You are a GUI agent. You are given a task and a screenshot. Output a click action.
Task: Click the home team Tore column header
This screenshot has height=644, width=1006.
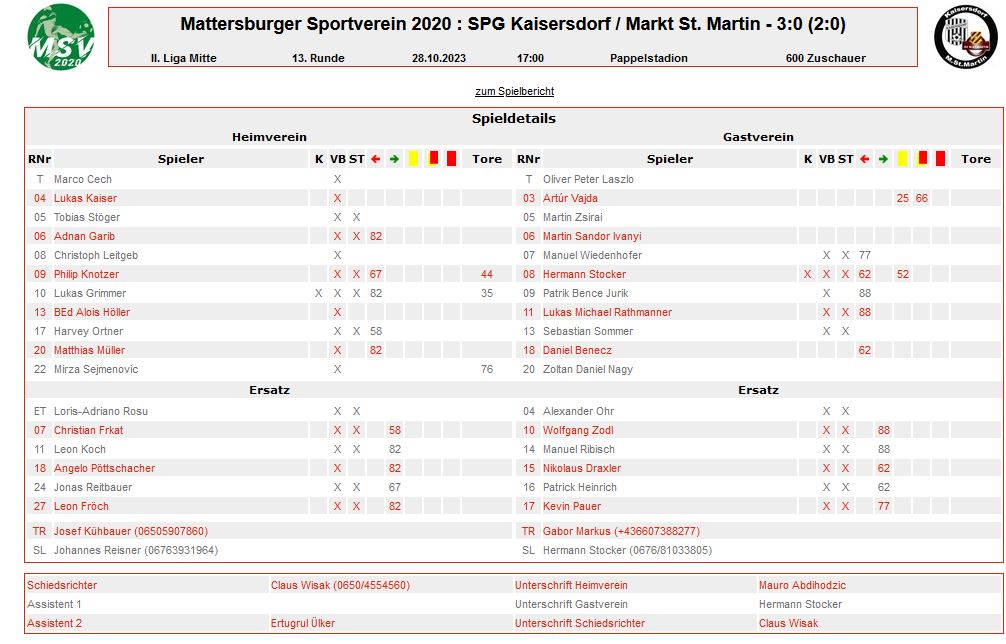pos(487,159)
